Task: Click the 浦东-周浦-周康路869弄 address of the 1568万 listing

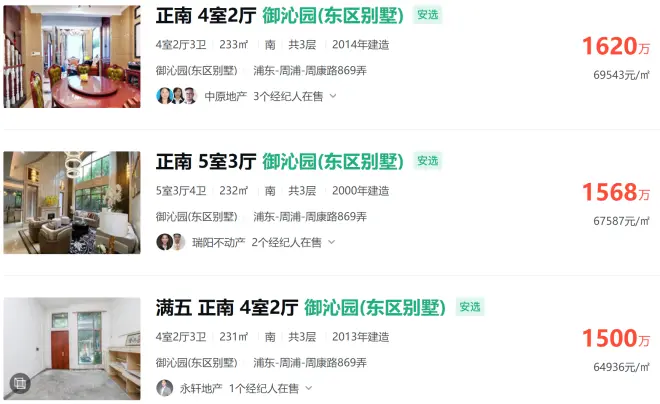Action: click(310, 216)
